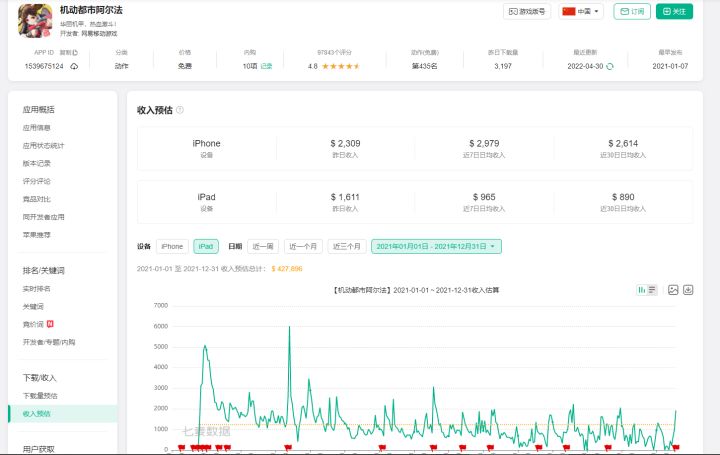720x455 pixels.
Task: Click the star rating icons beside 4.8
Action: tap(341, 66)
